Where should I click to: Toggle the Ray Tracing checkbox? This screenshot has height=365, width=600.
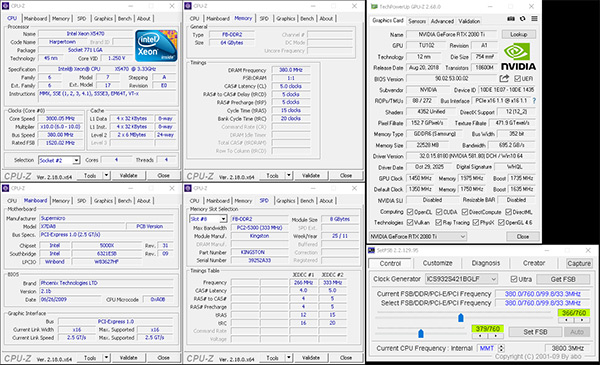pyautogui.click(x=439, y=222)
